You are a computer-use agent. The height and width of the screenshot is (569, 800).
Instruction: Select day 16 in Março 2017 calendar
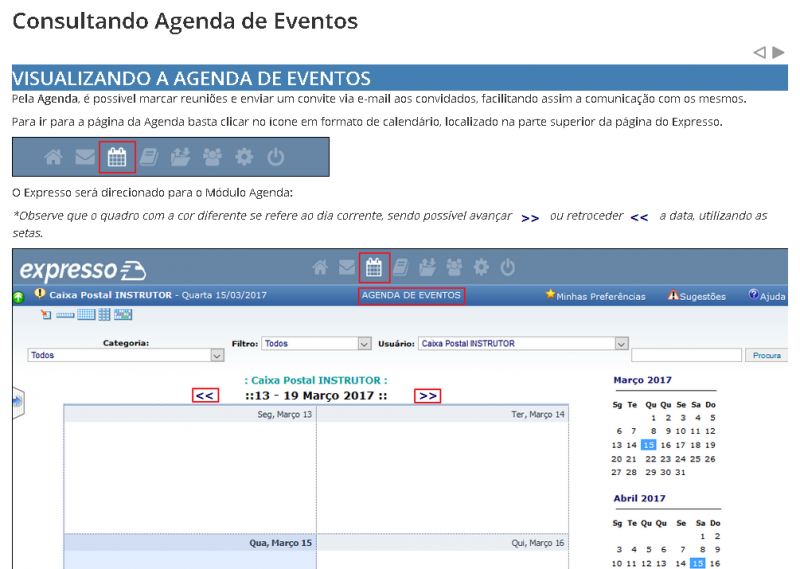point(666,445)
